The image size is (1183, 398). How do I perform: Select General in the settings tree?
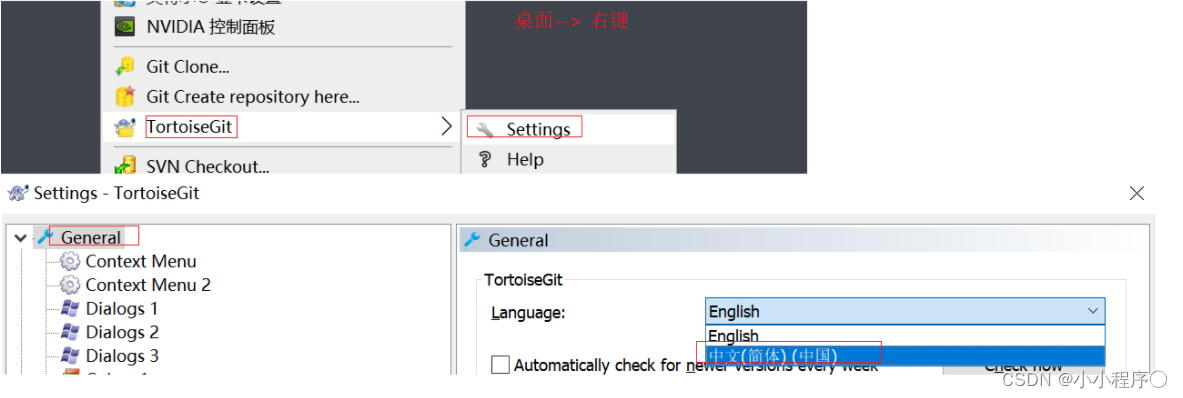(91, 237)
